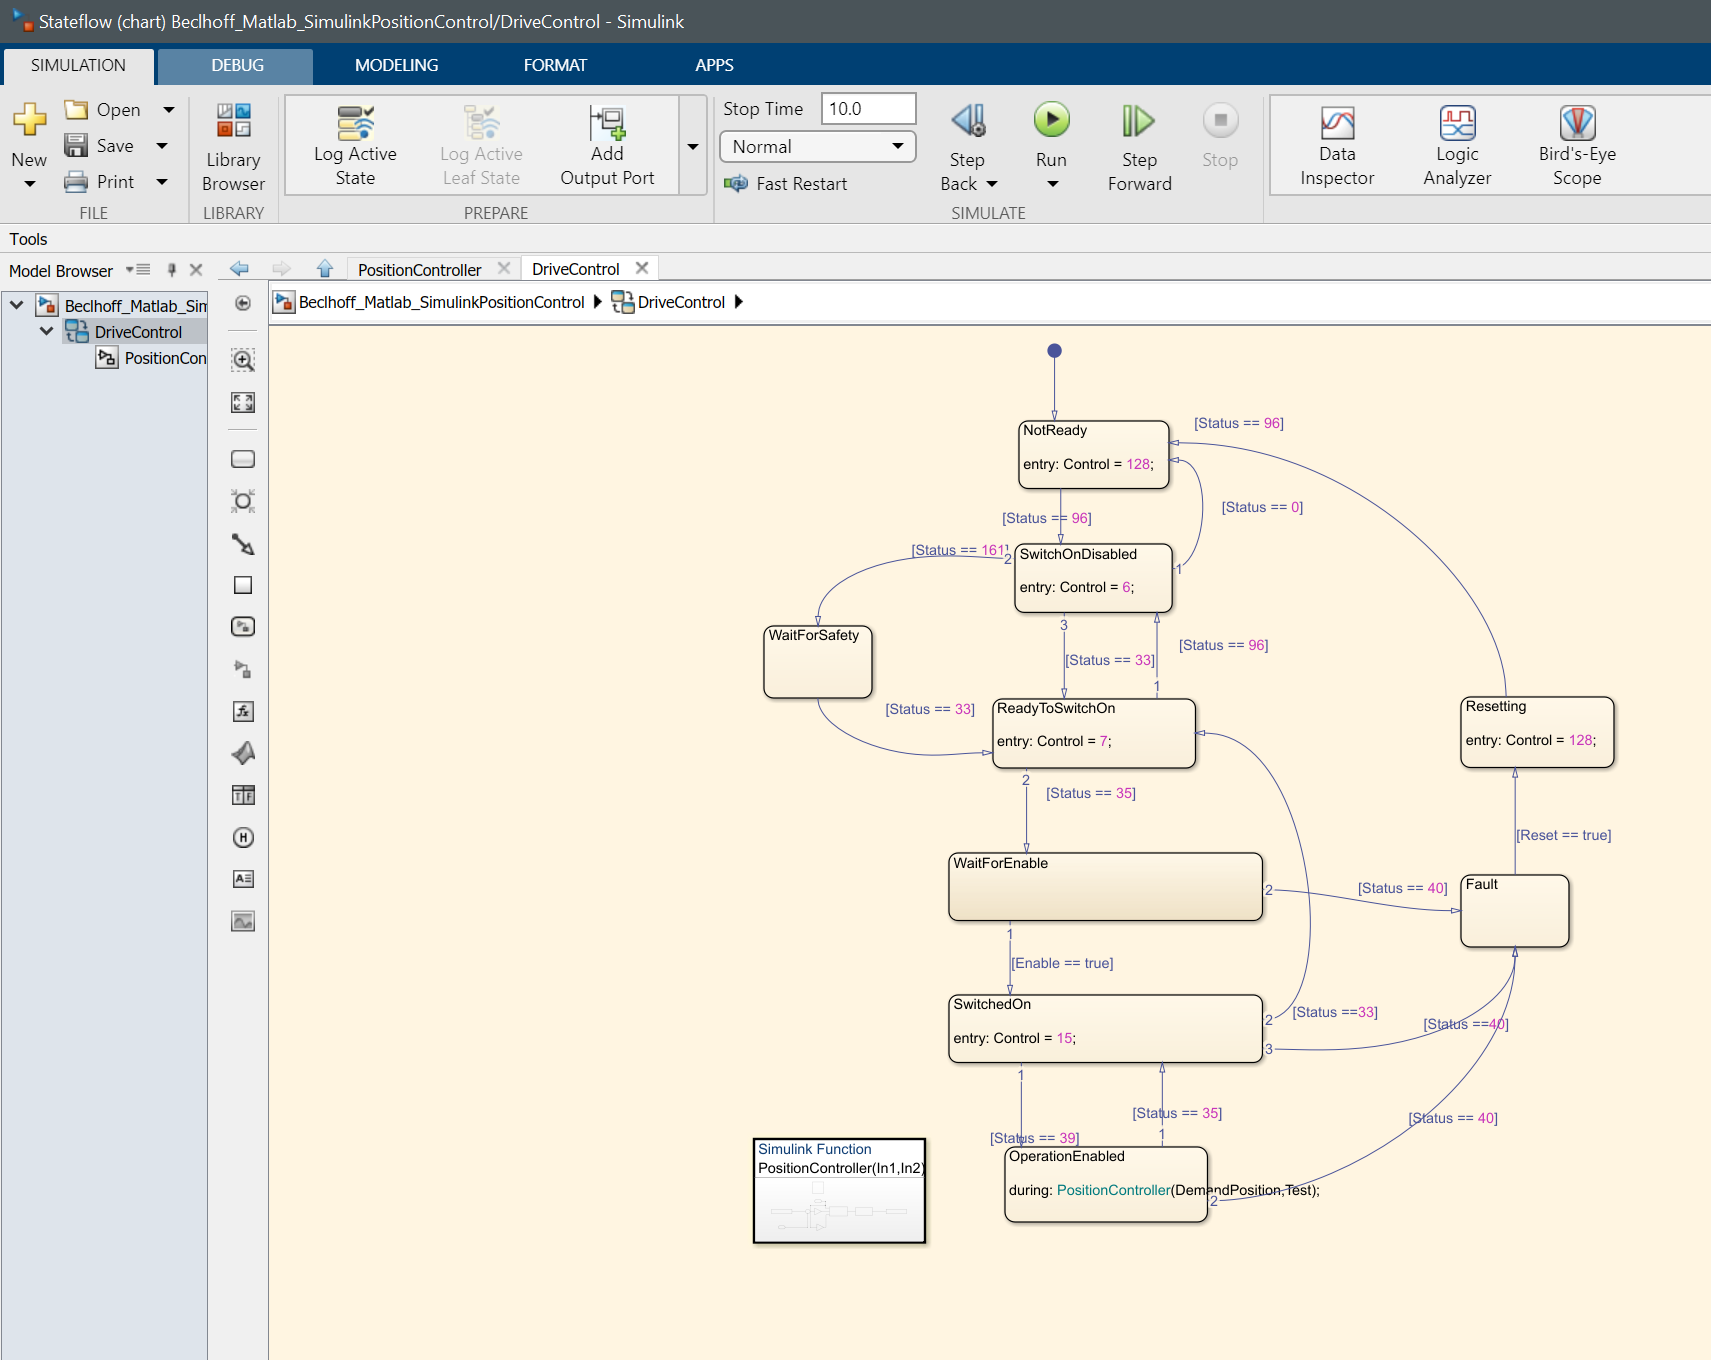Switch to PositionController document tab
This screenshot has width=1711, height=1360.
(419, 270)
